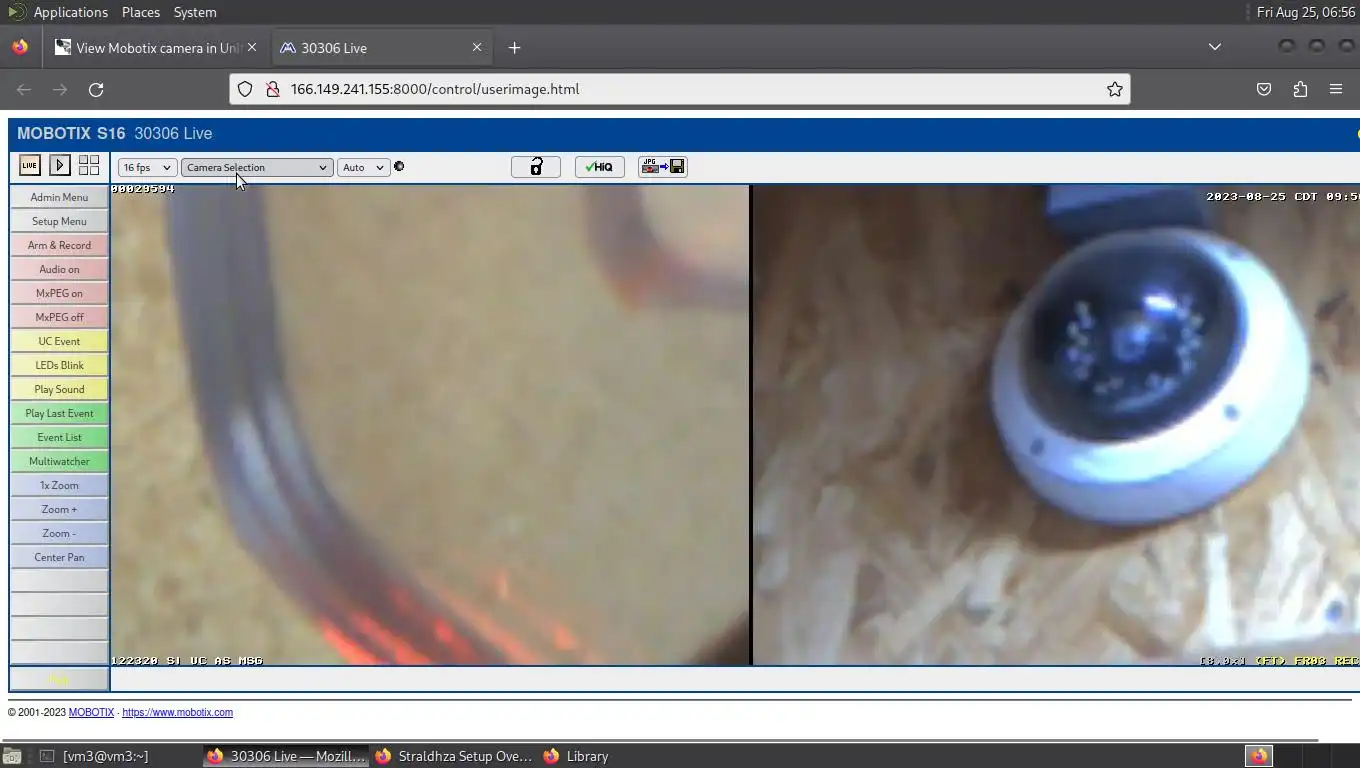Click Play Sound

[59, 389]
